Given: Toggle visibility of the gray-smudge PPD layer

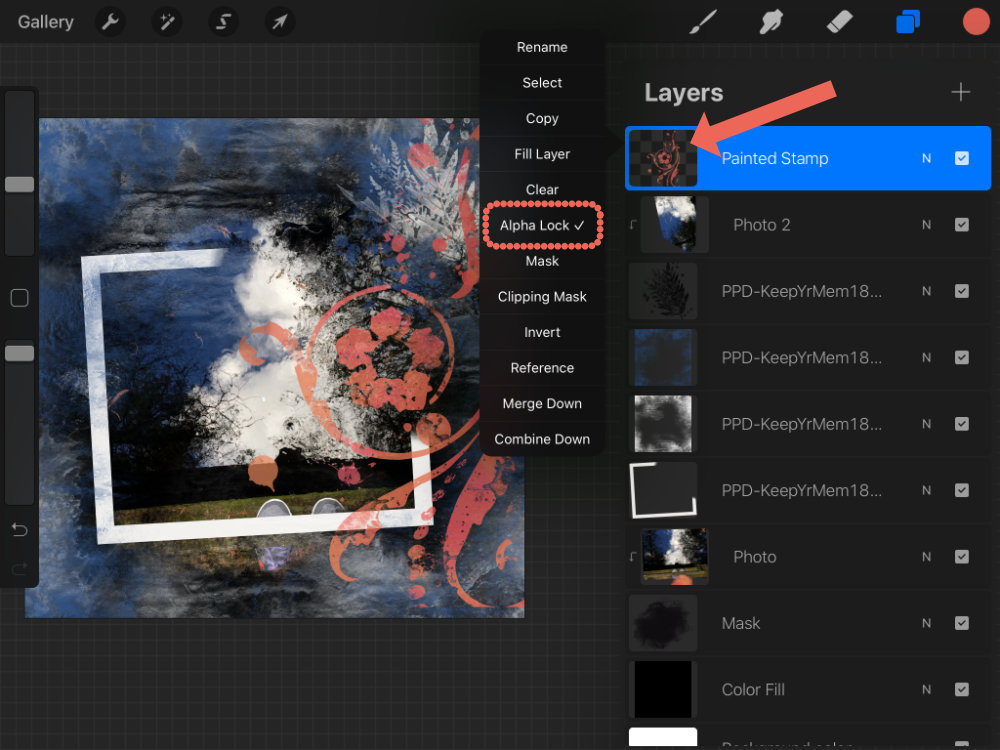Looking at the screenshot, I should pos(962,423).
